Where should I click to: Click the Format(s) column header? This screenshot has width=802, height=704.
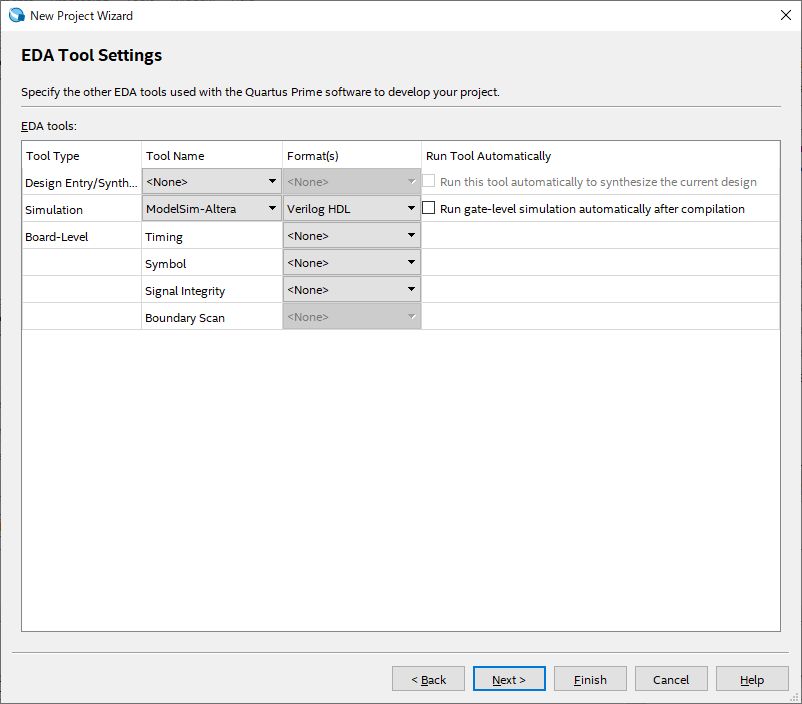pos(313,156)
